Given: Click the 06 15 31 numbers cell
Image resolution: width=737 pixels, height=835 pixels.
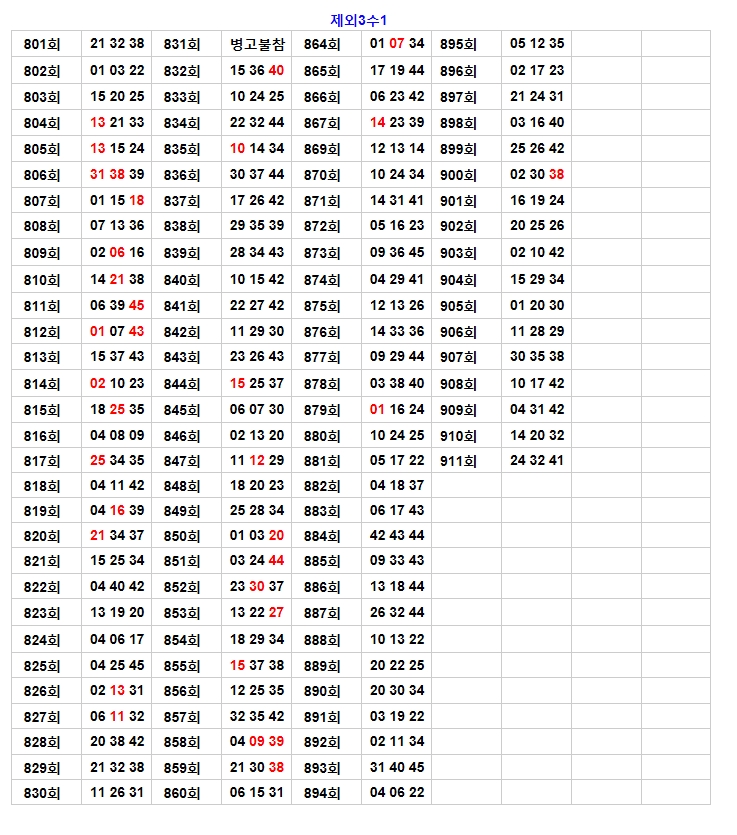Looking at the screenshot, I should point(257,793).
